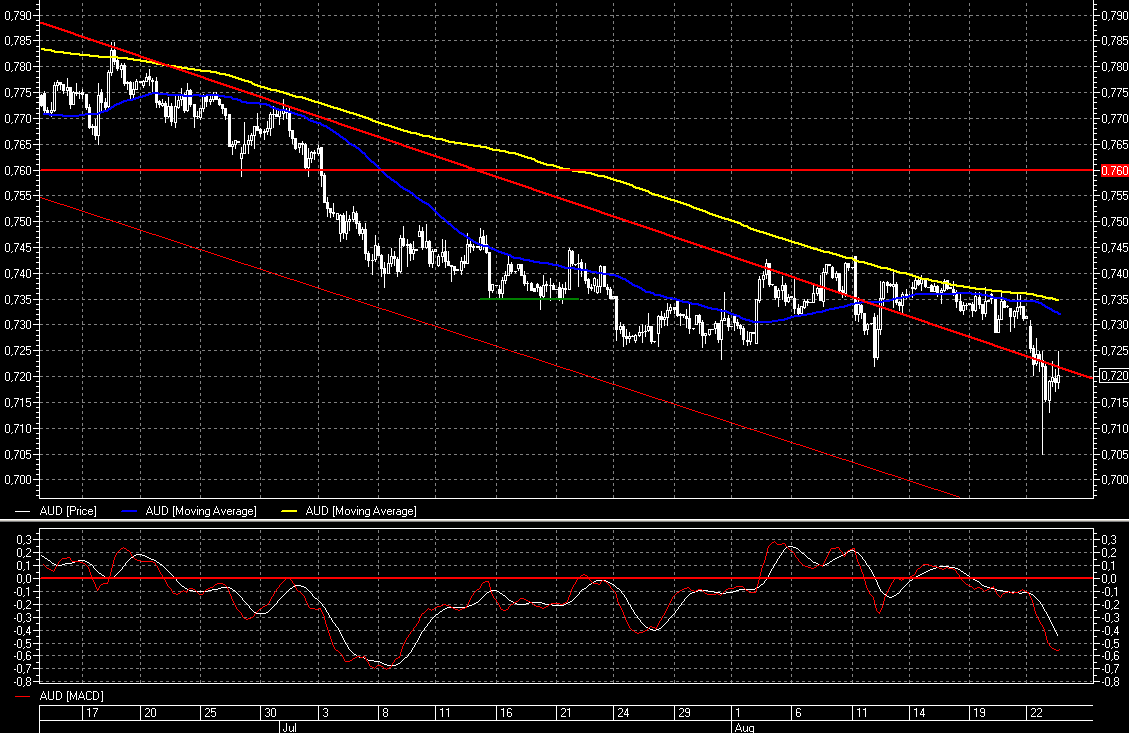Viewport: 1129px width, 733px height.
Task: Select the AUD [MACD] legend label
Action: pyautogui.click(x=71, y=695)
